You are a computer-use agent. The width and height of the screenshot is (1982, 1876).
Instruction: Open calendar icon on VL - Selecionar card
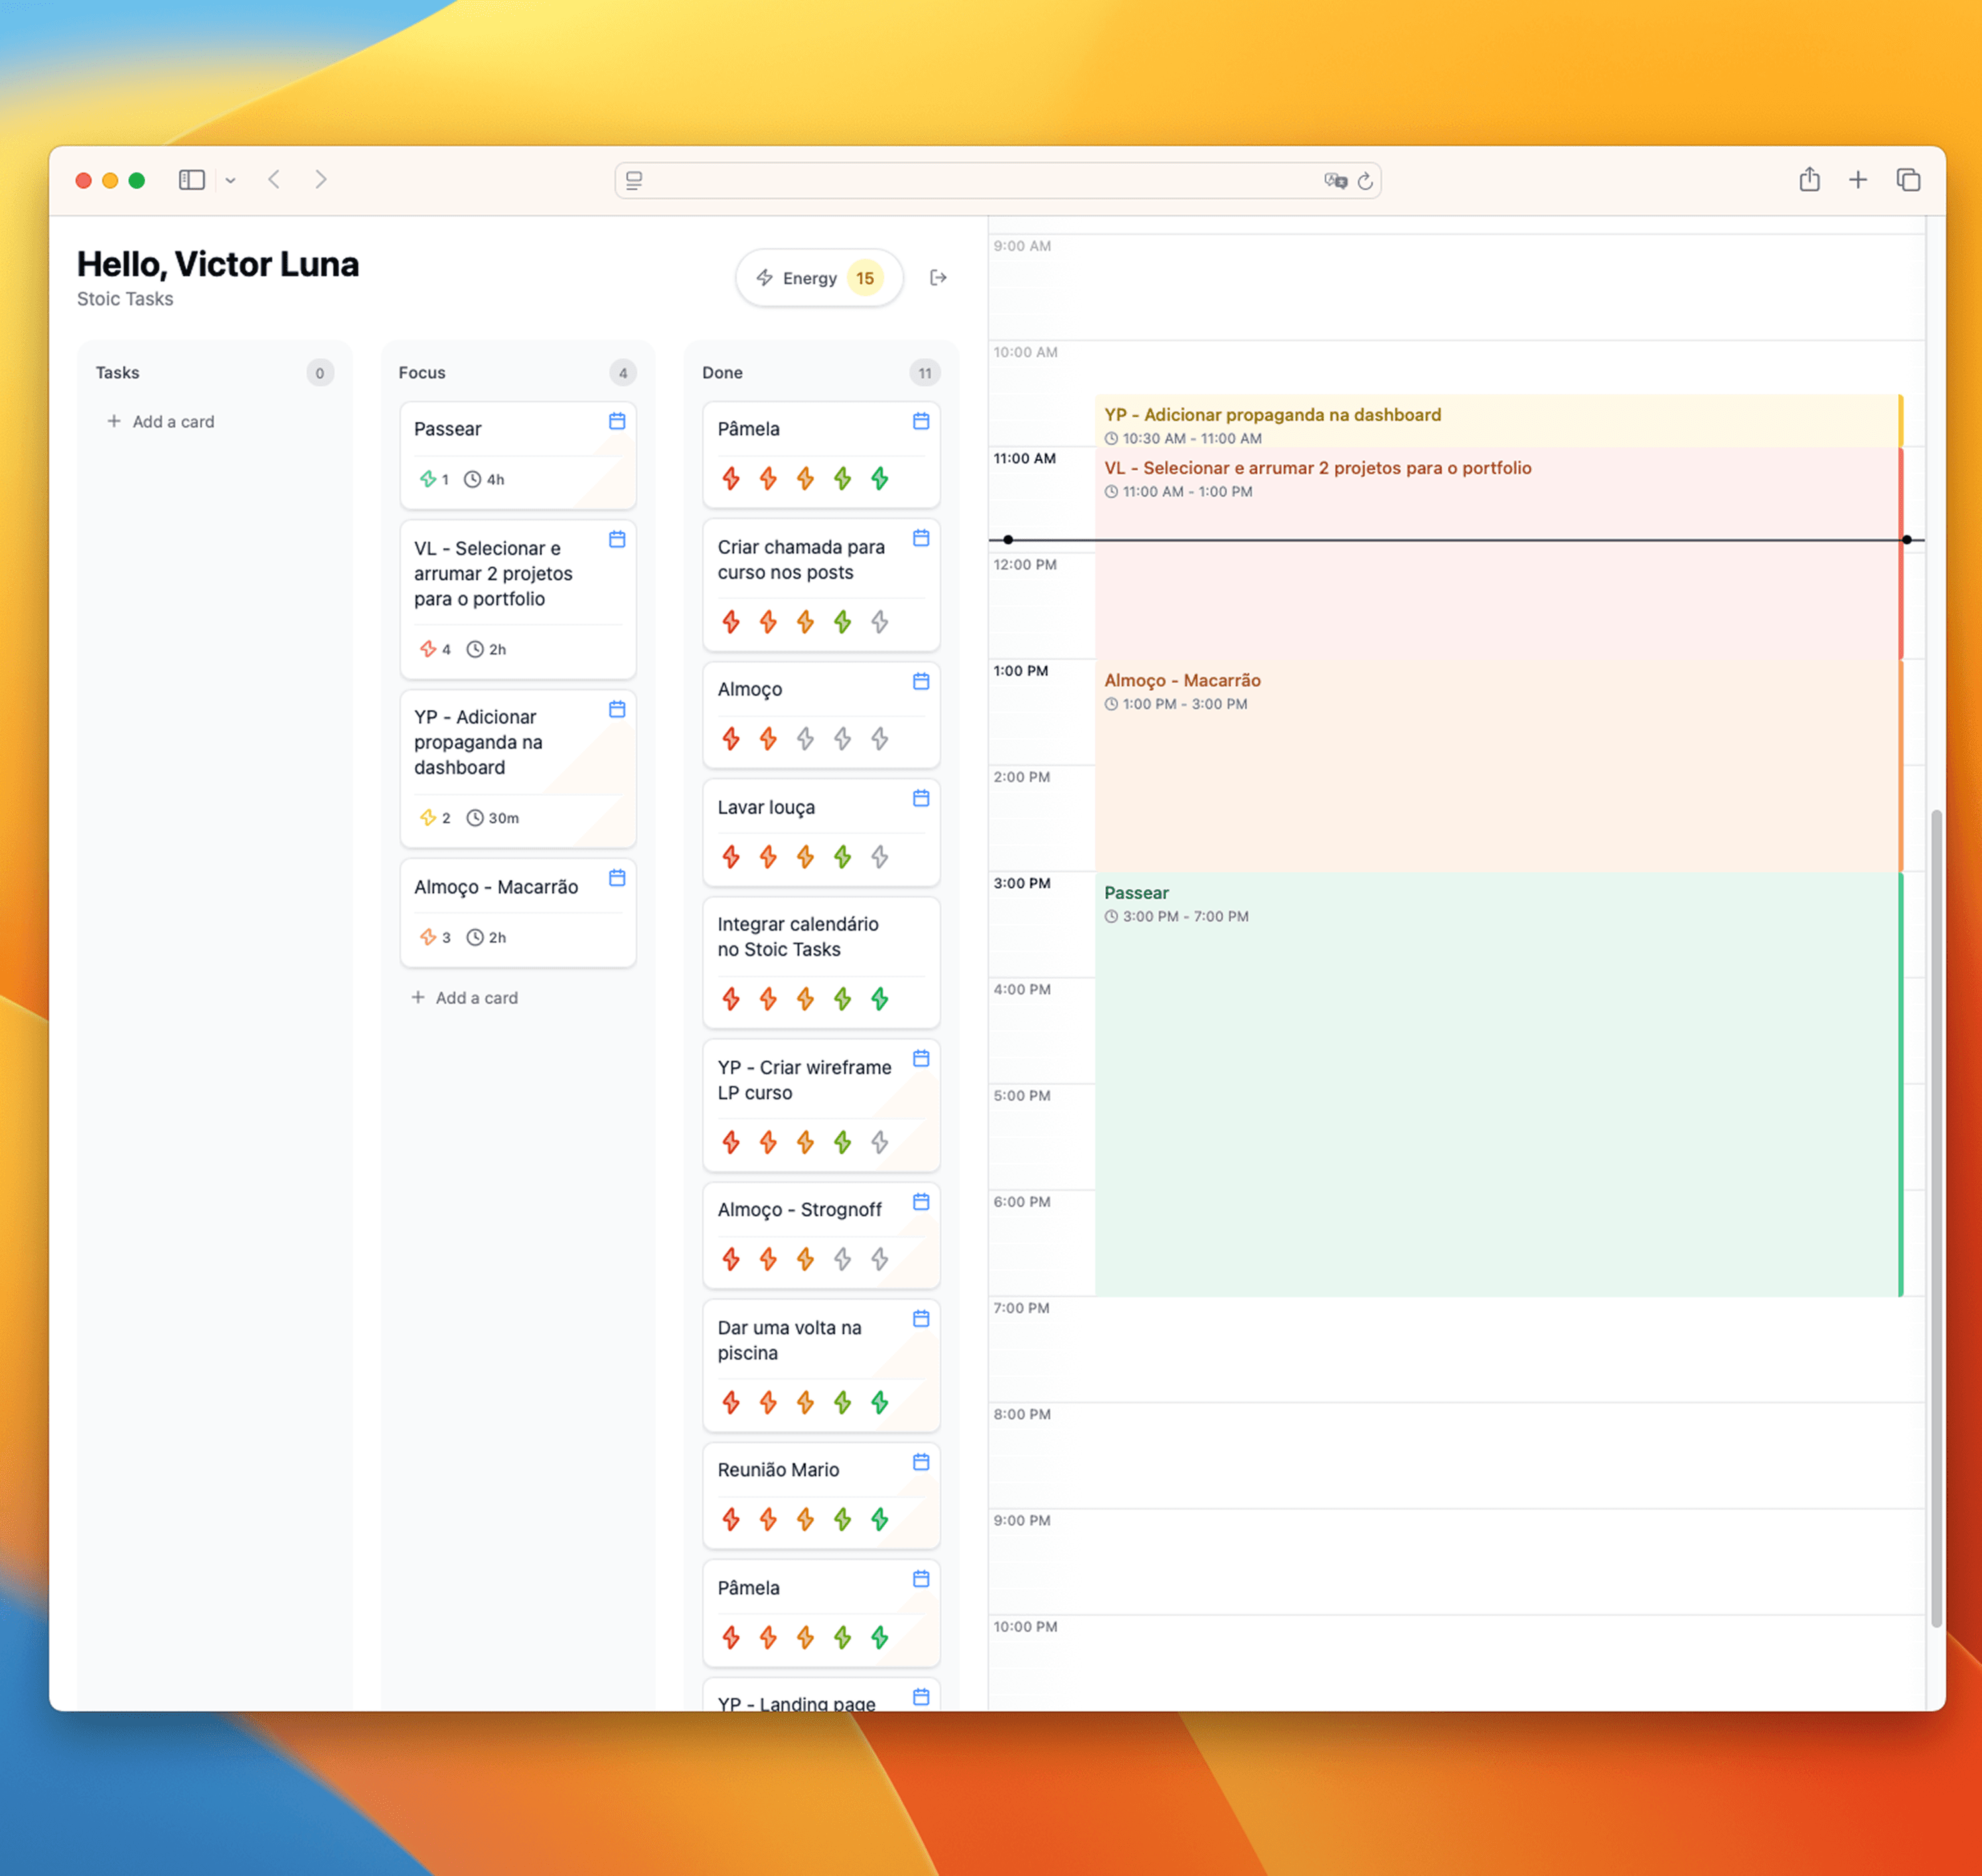pos(617,539)
